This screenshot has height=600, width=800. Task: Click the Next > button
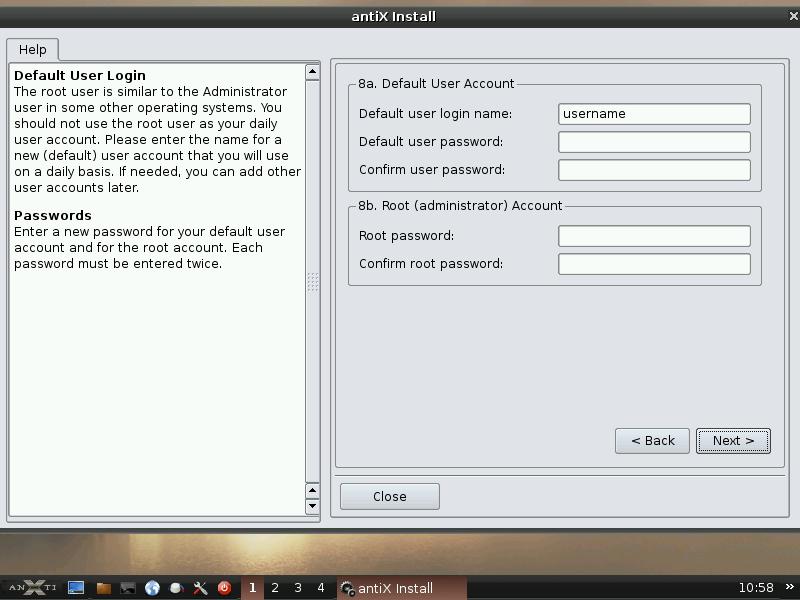pyautogui.click(x=733, y=441)
